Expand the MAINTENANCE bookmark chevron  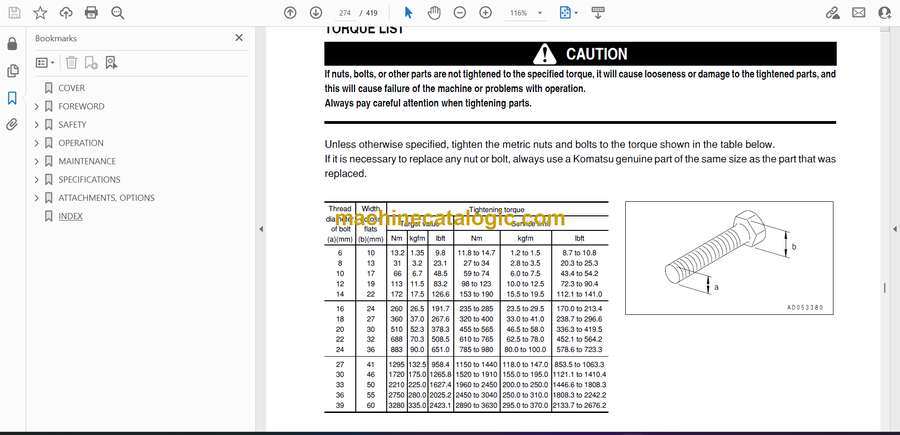pos(36,161)
